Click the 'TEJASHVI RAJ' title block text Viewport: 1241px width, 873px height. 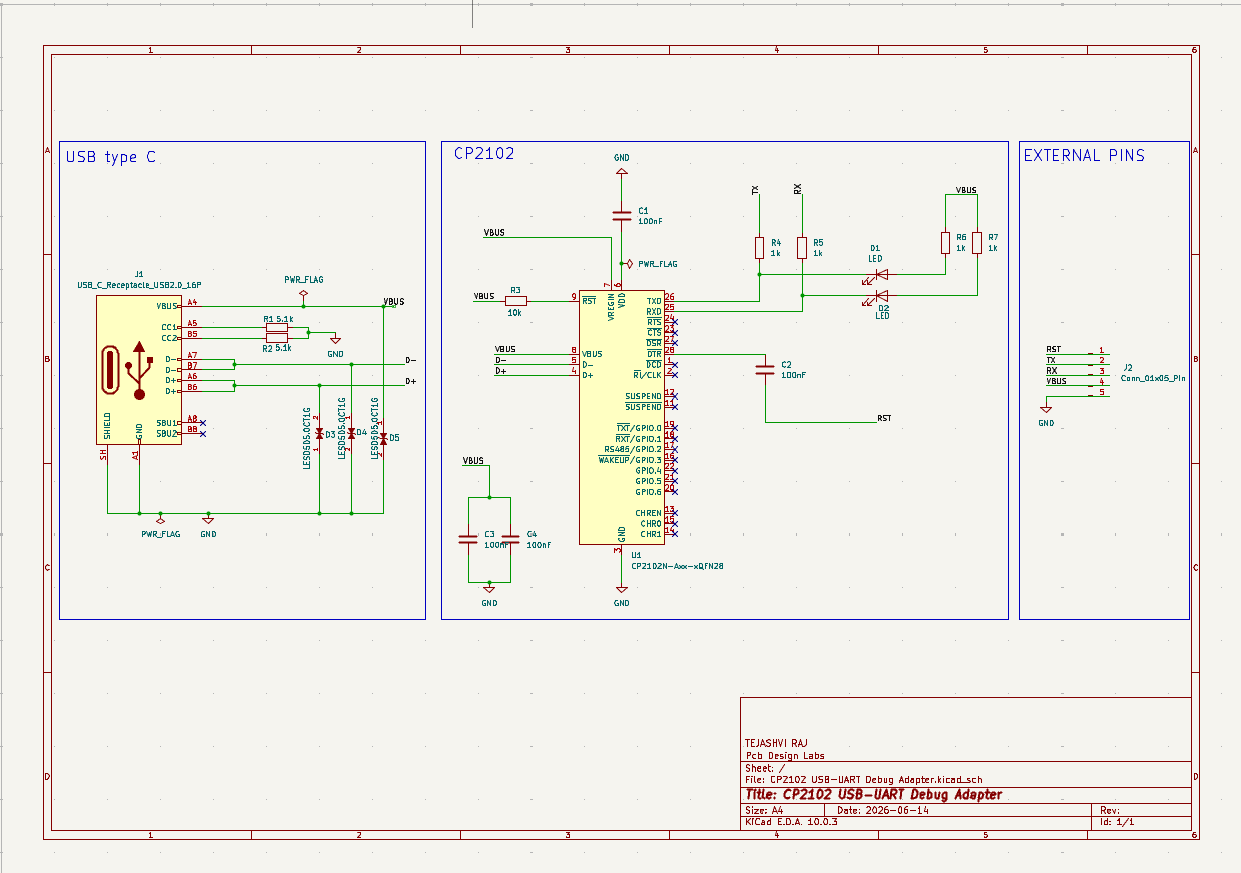tap(776, 744)
